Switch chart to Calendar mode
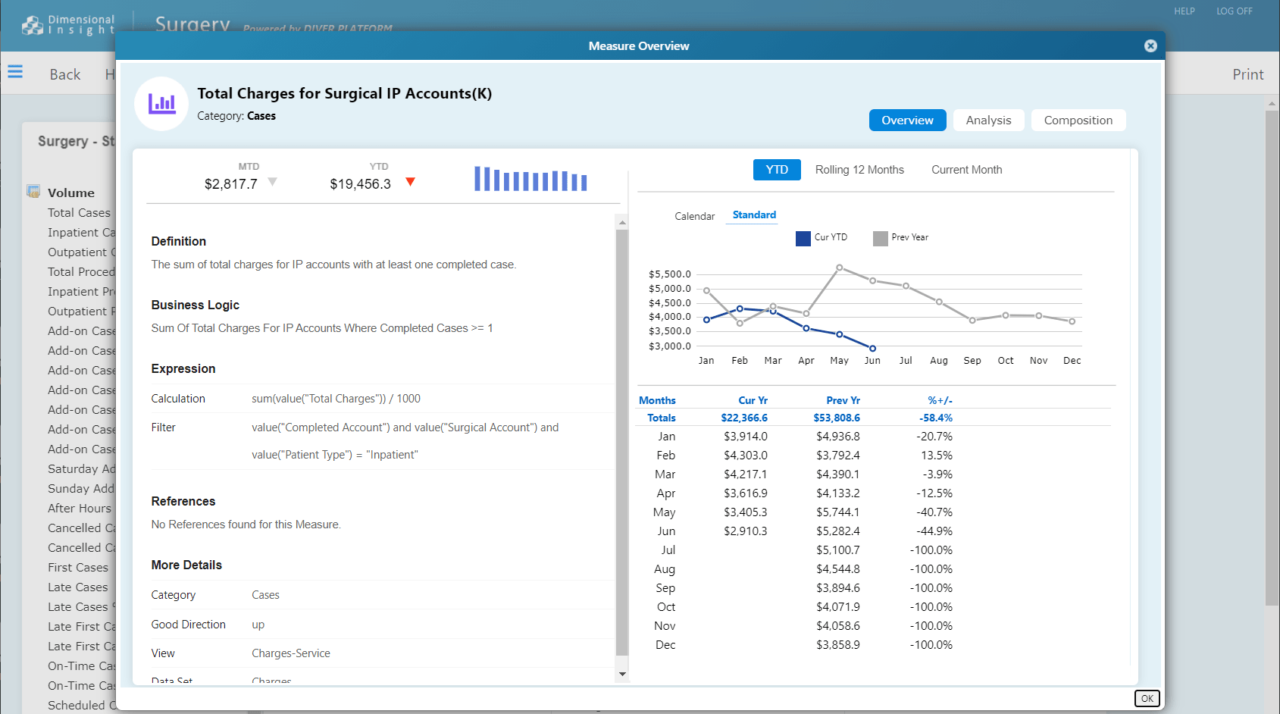 coord(694,216)
